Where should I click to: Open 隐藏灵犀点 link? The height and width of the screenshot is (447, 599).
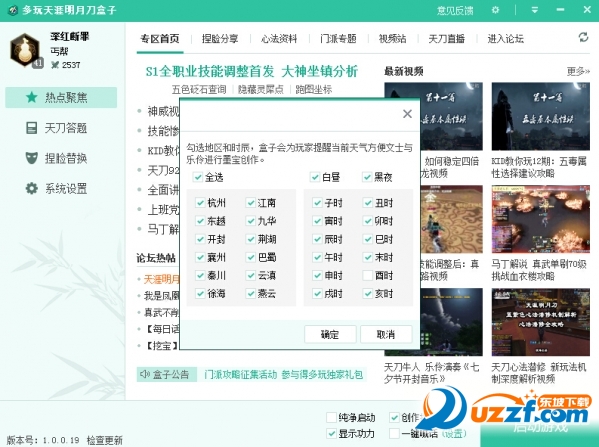click(x=261, y=89)
